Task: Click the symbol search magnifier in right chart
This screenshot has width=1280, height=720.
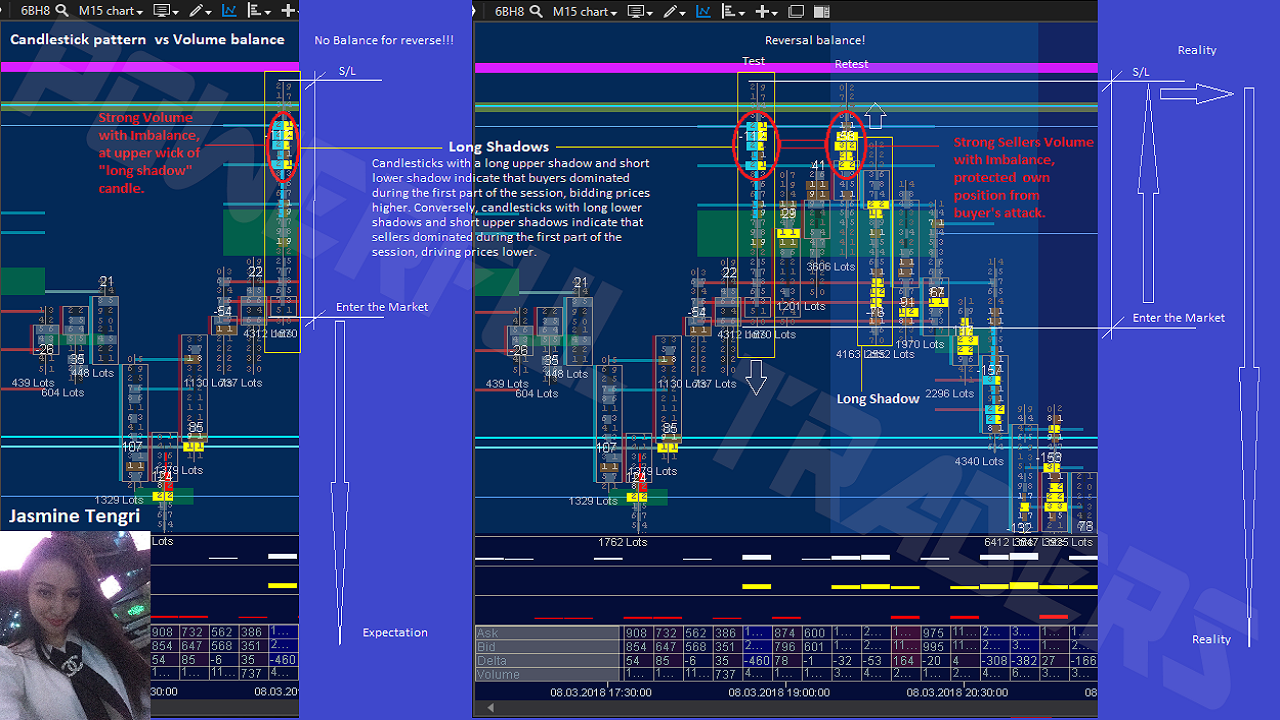Action: pyautogui.click(x=536, y=11)
